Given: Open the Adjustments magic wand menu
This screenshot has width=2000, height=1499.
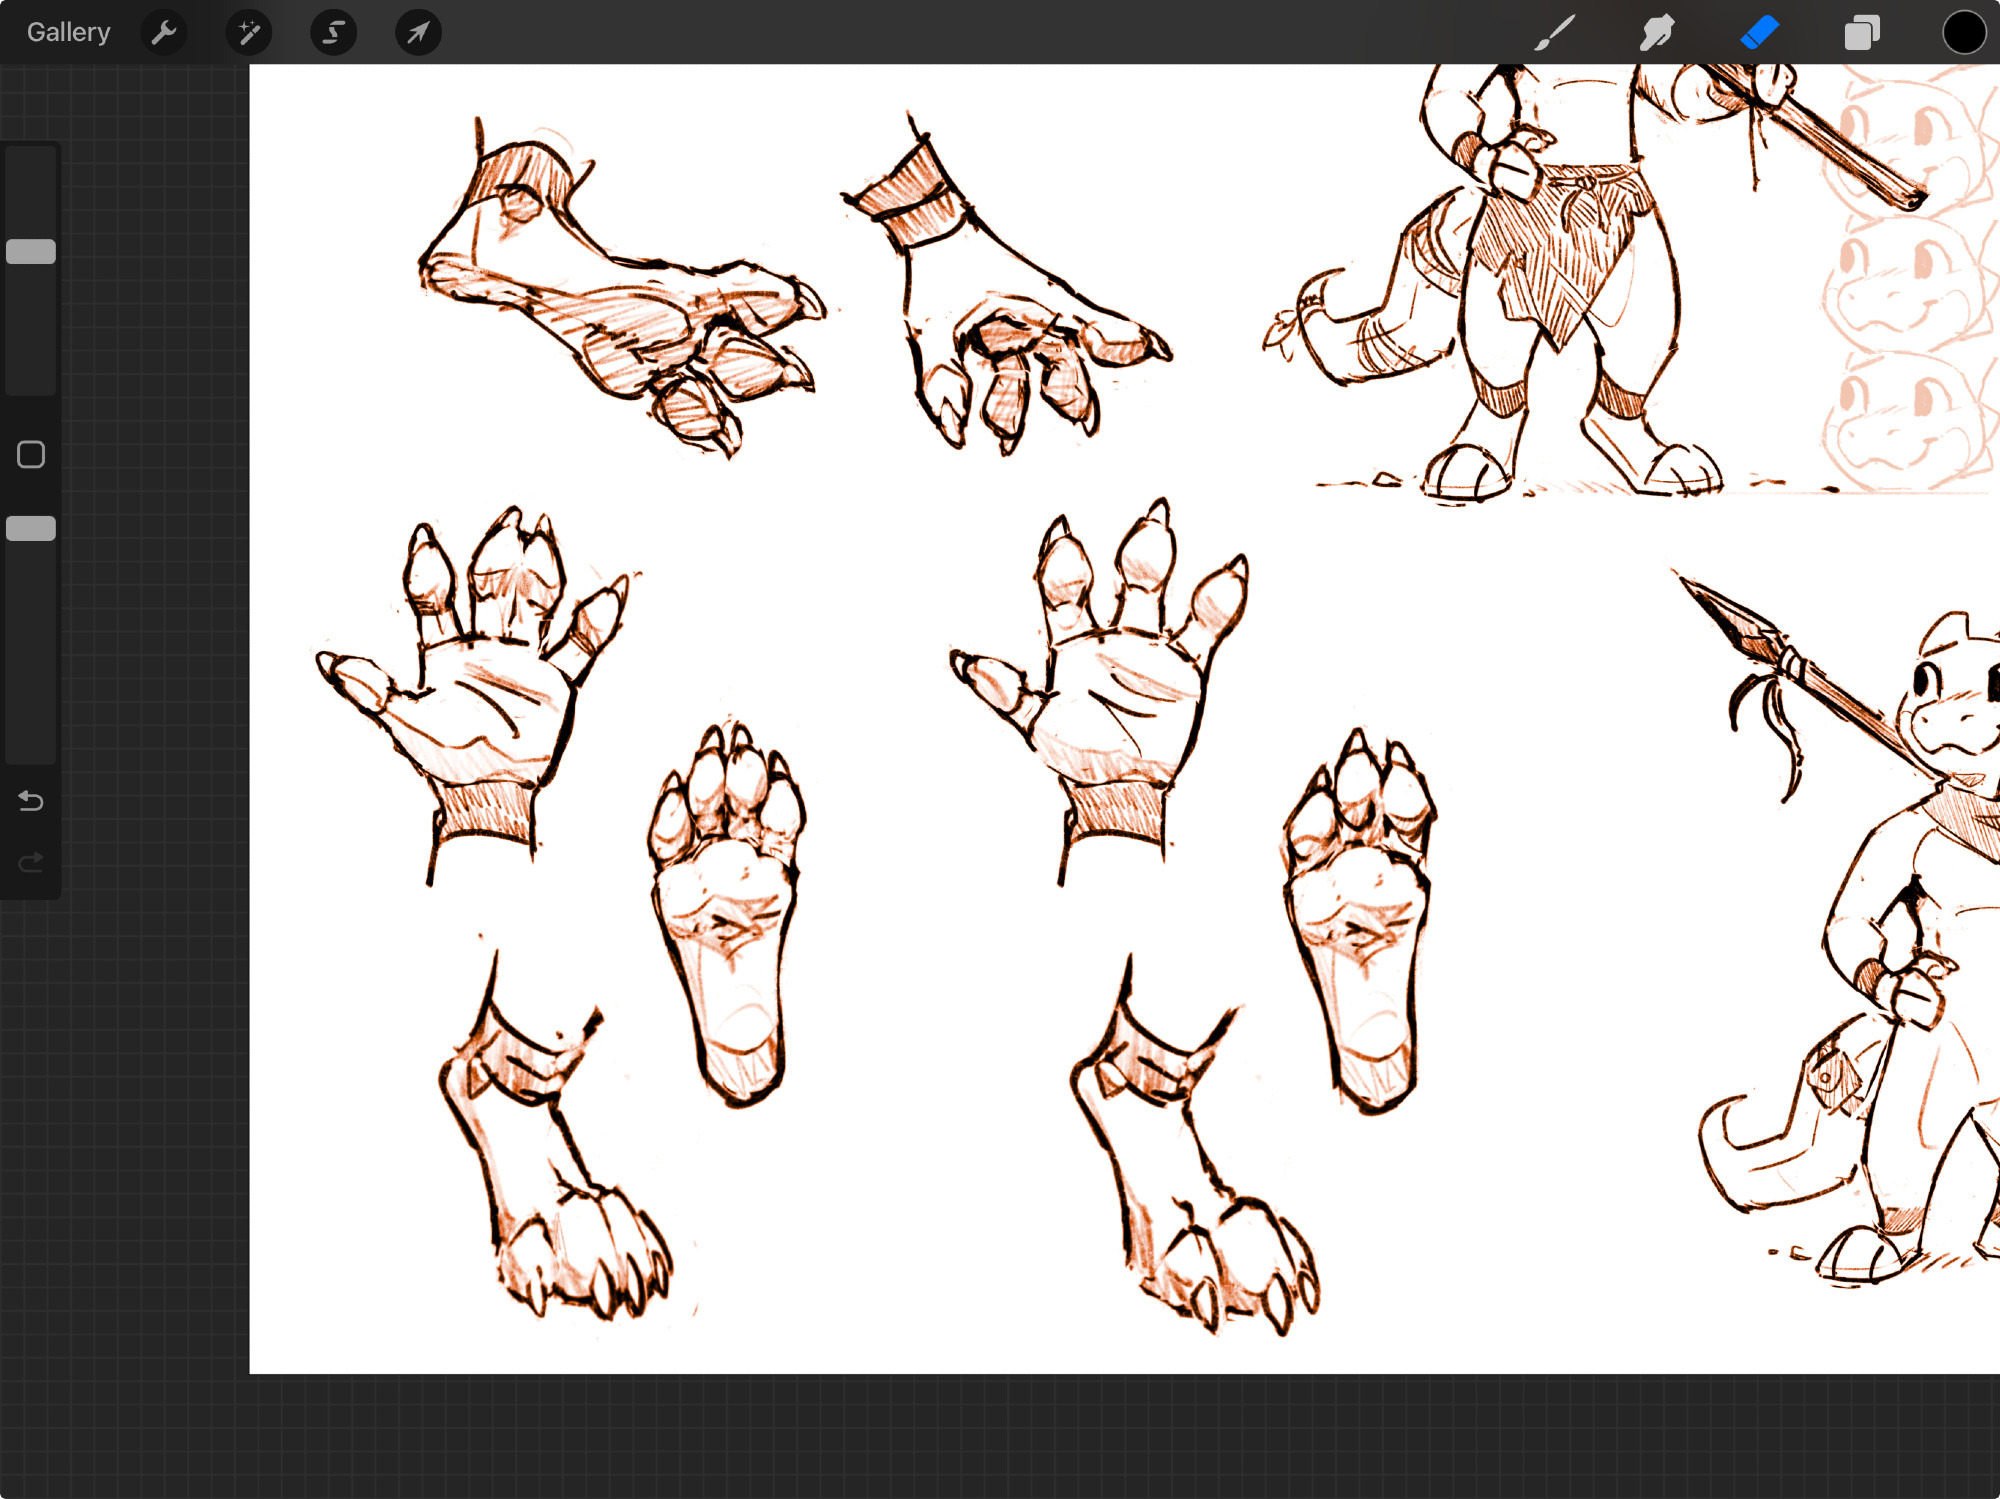Looking at the screenshot, I should pyautogui.click(x=249, y=32).
